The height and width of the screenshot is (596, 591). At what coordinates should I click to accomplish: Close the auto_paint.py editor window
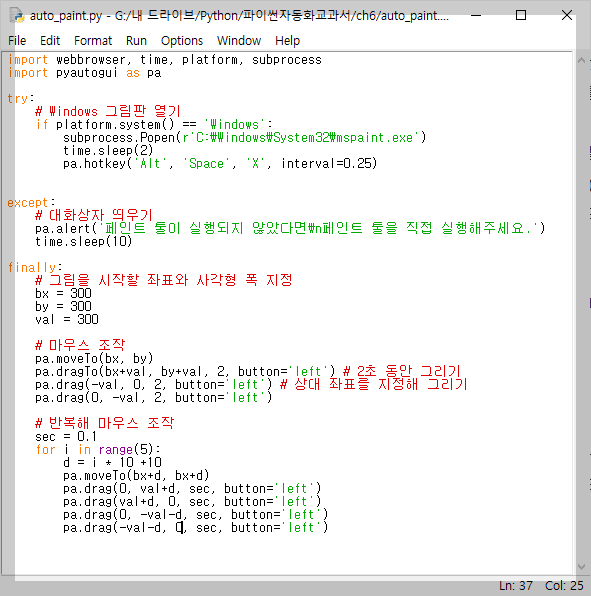click(567, 16)
